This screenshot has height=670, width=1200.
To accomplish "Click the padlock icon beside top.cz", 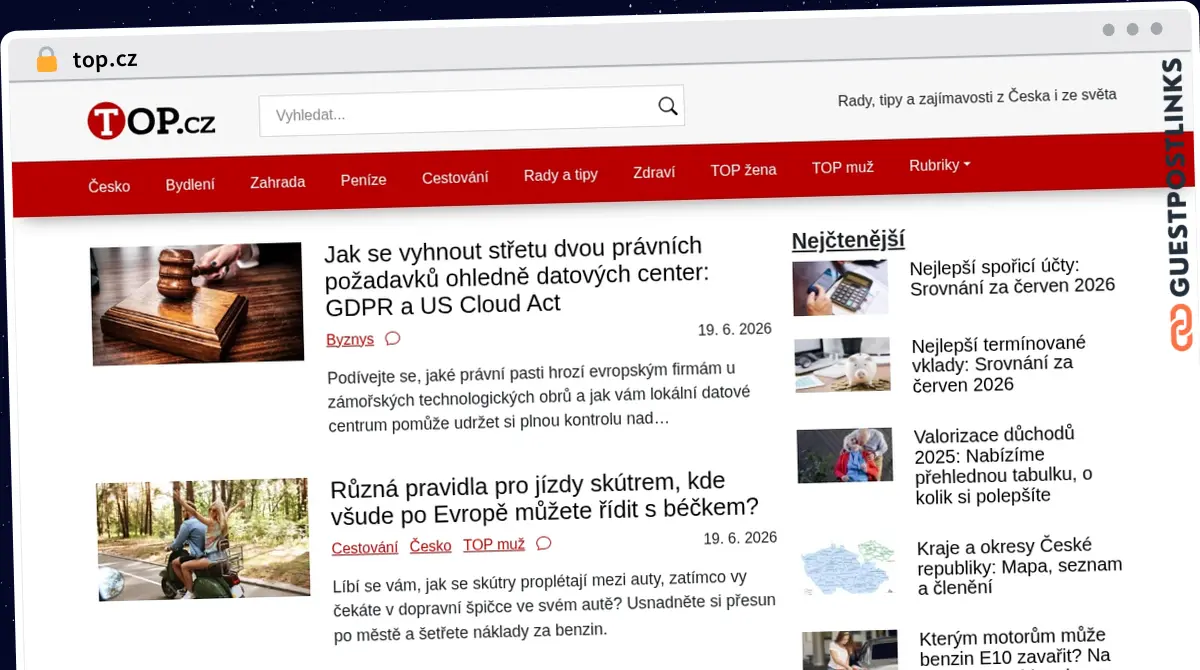I will click(46, 60).
